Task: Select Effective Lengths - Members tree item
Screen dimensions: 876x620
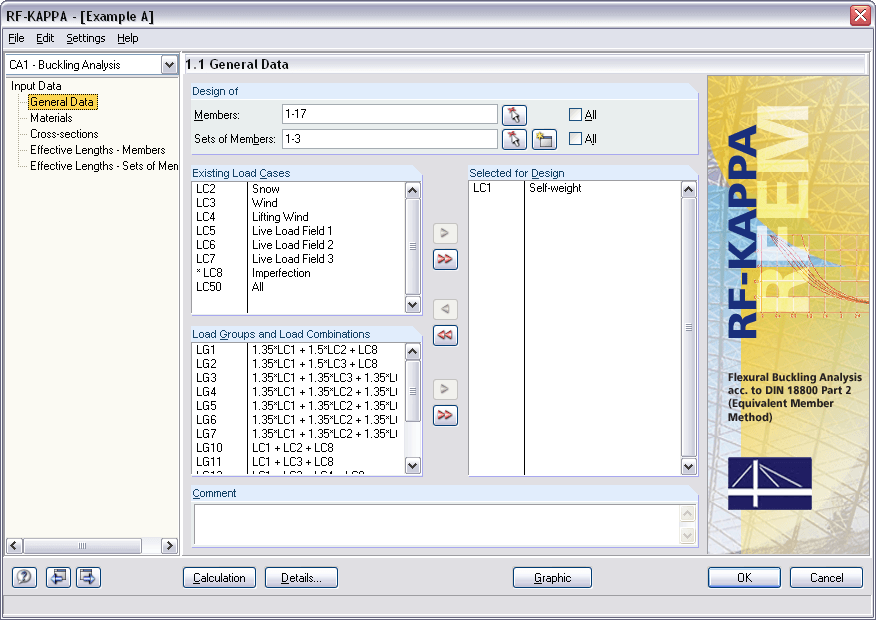Action: tap(98, 150)
